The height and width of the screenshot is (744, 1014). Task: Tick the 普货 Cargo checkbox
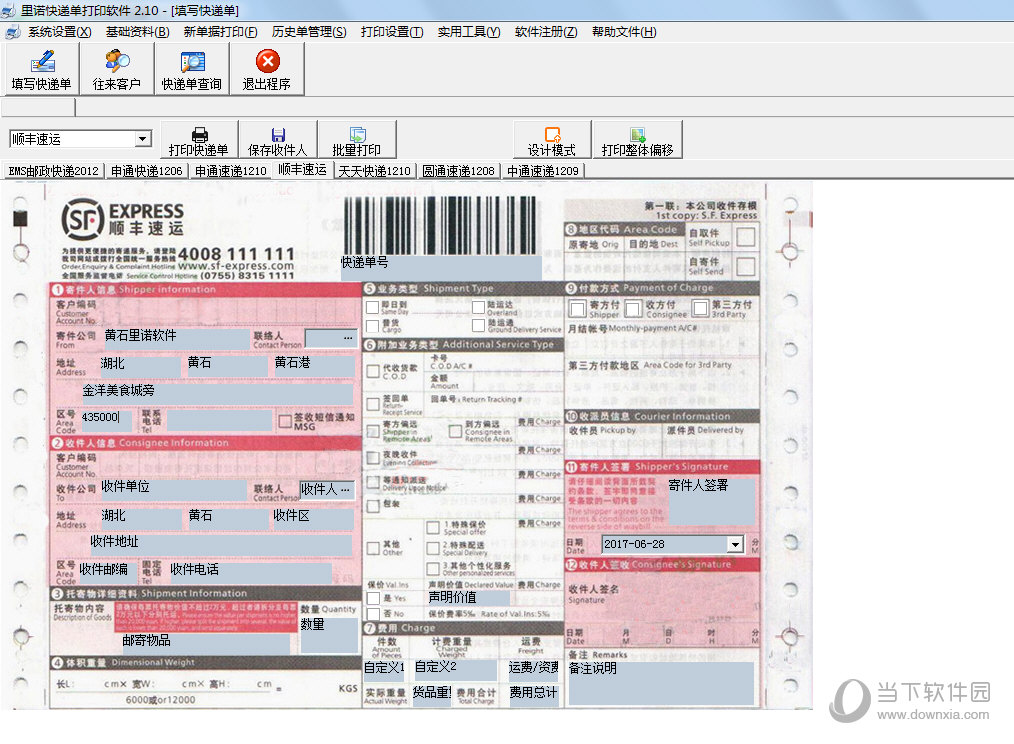coord(372,325)
